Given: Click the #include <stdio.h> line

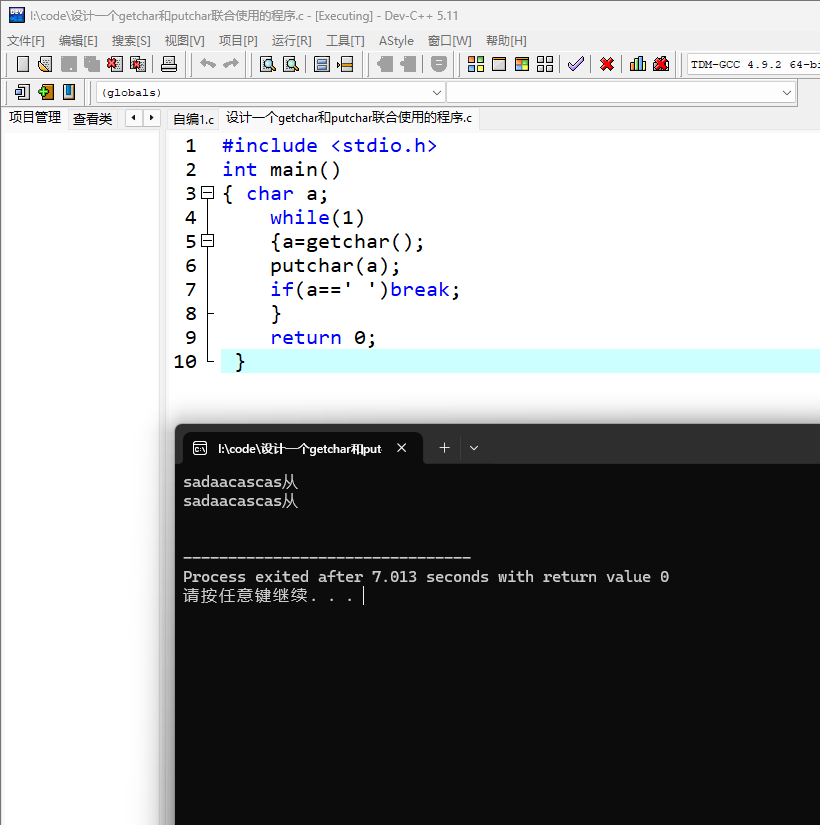Looking at the screenshot, I should tap(329, 146).
